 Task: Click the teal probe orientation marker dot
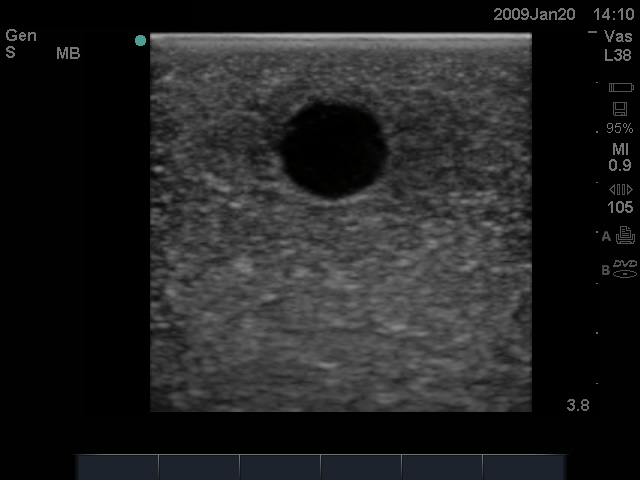141,41
